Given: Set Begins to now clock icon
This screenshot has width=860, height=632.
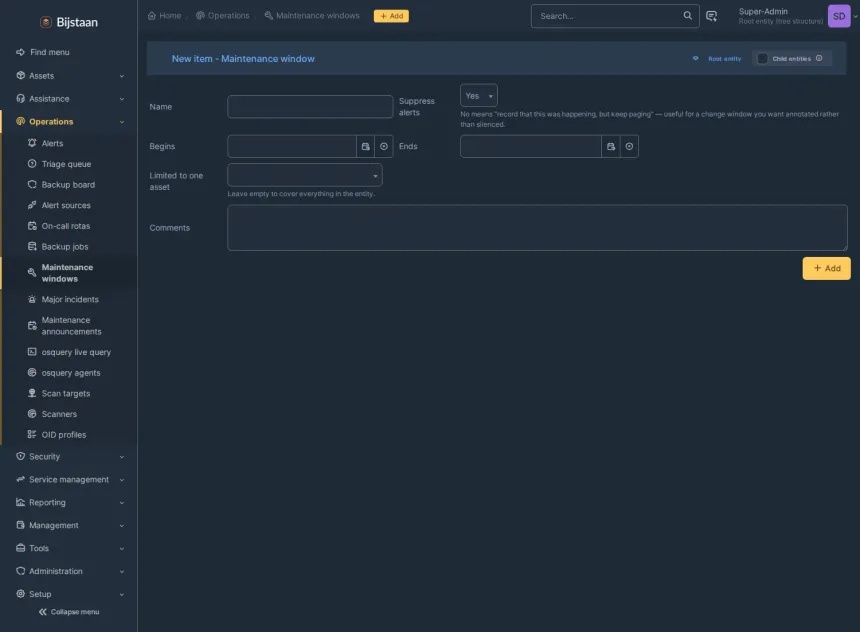Looking at the screenshot, I should tap(384, 146).
